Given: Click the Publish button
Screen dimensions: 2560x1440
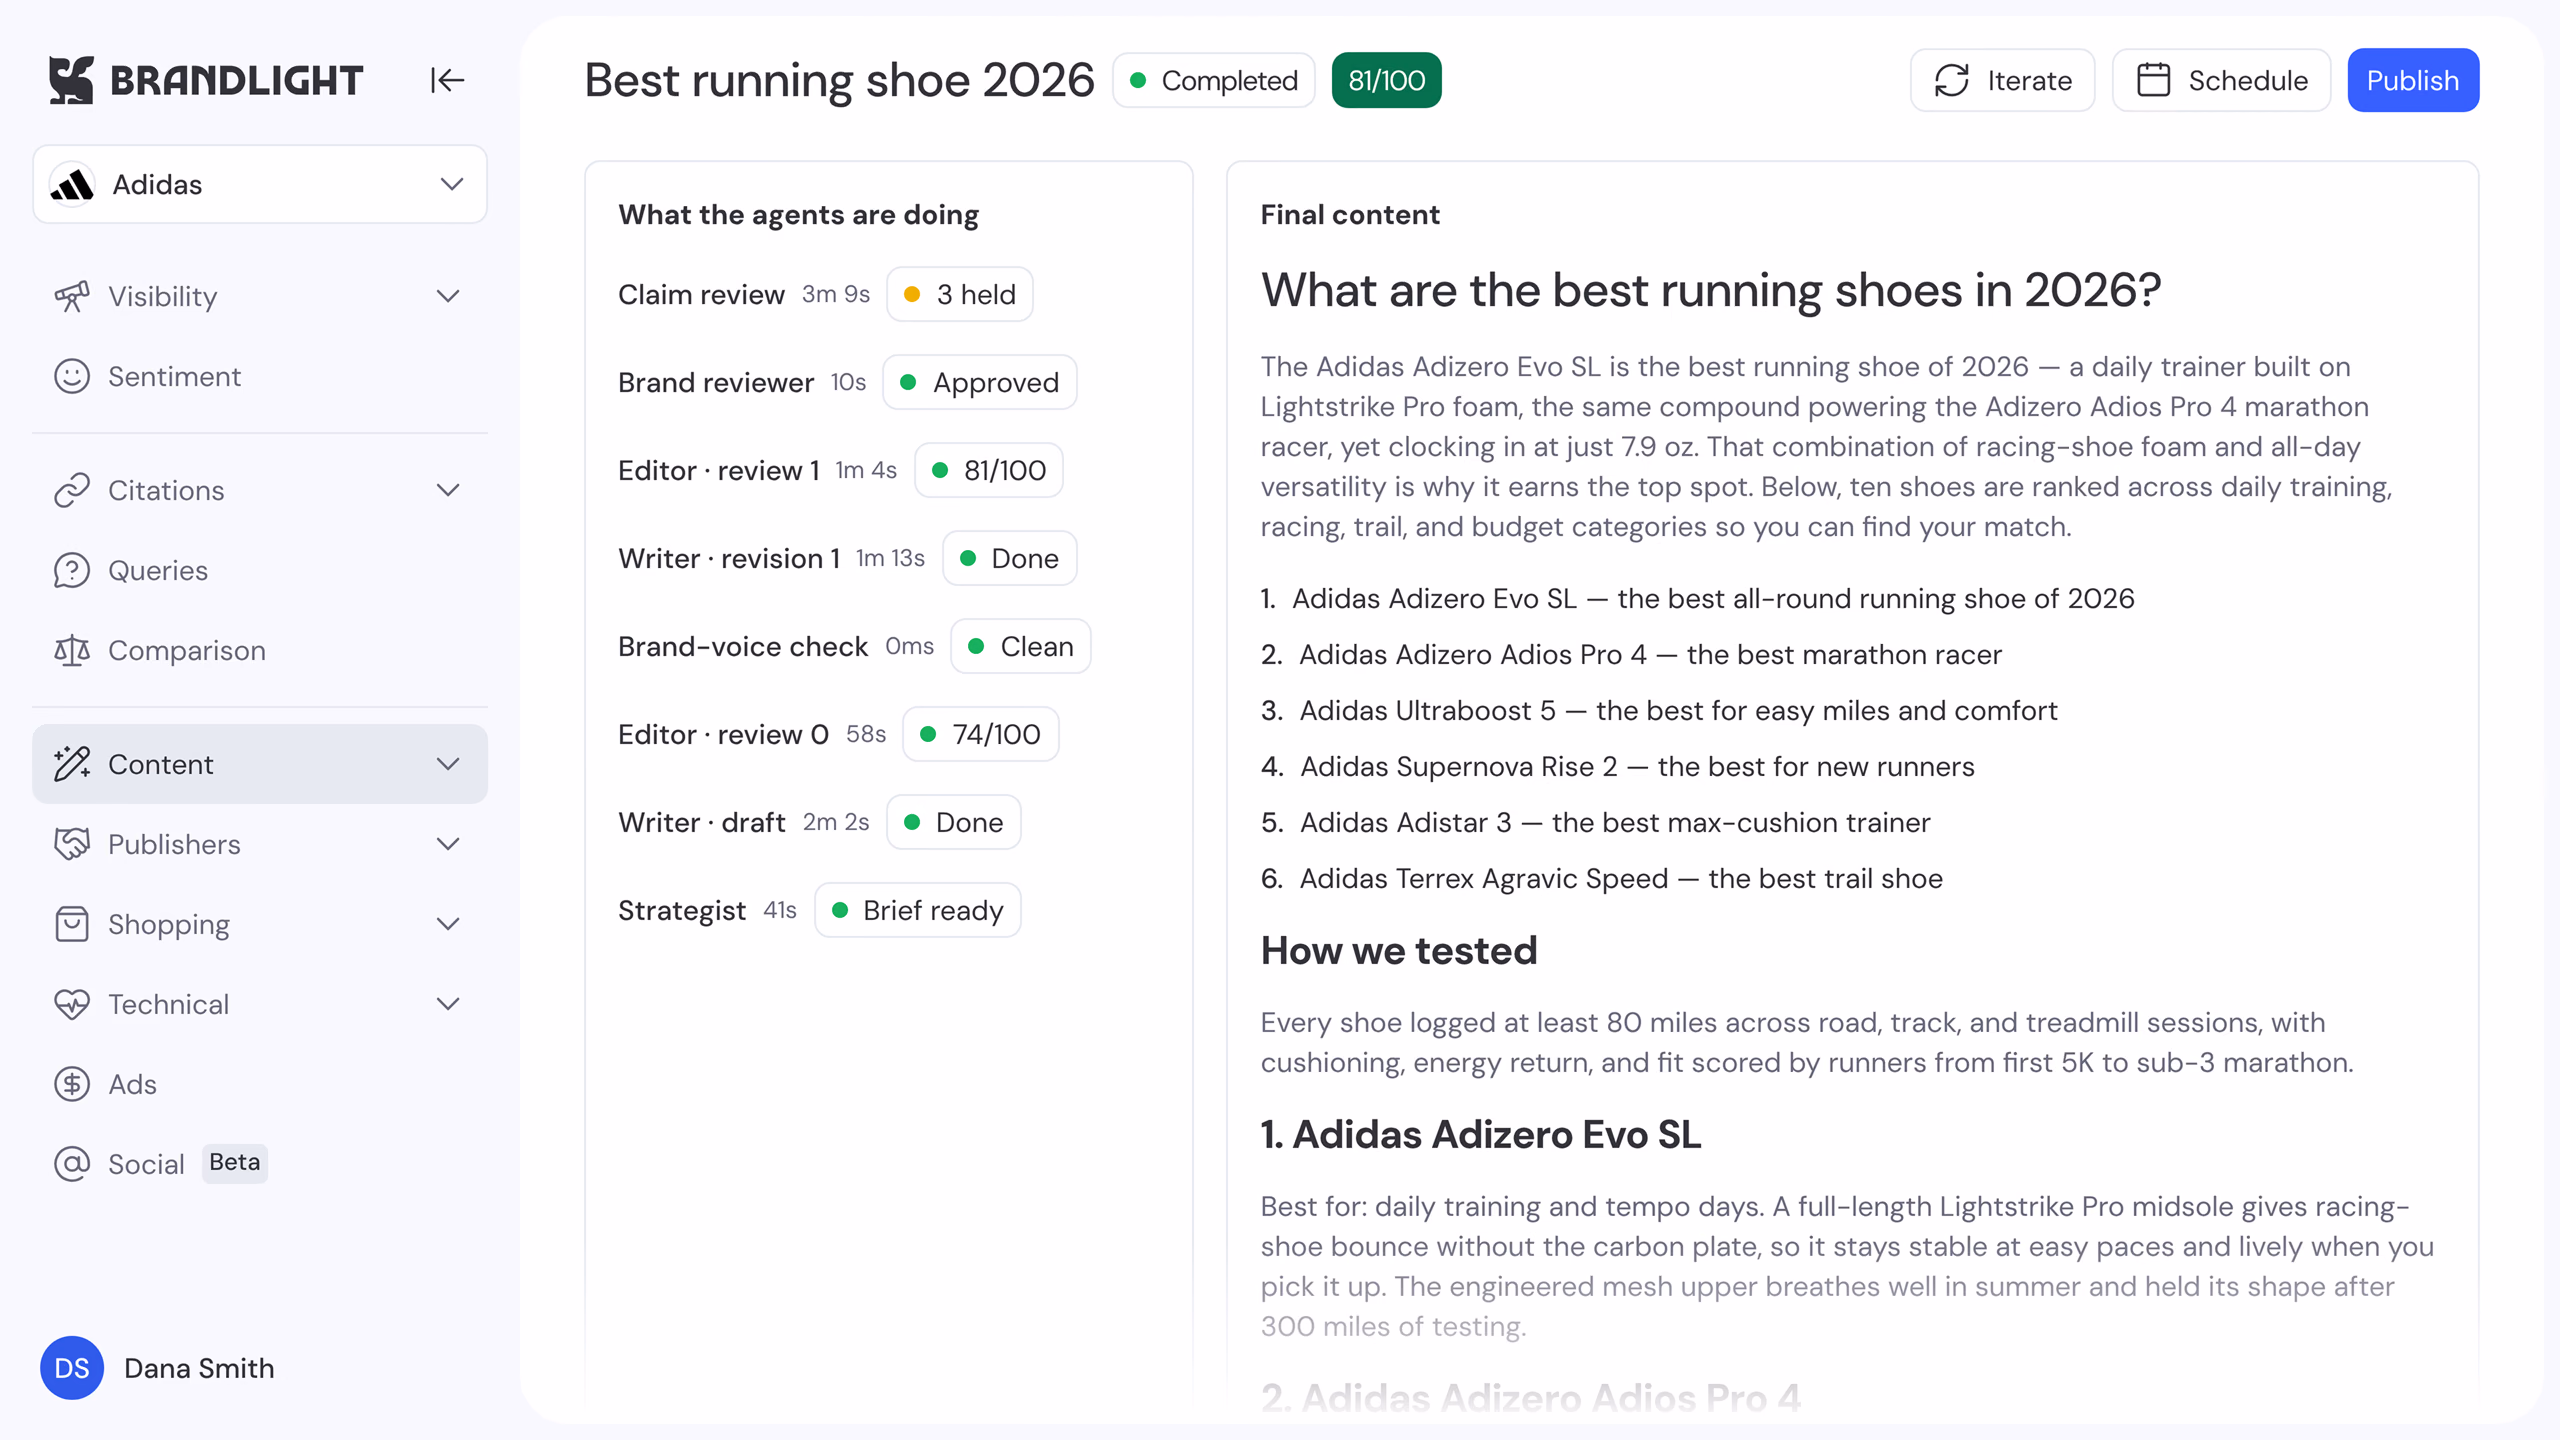Looking at the screenshot, I should coord(2413,80).
